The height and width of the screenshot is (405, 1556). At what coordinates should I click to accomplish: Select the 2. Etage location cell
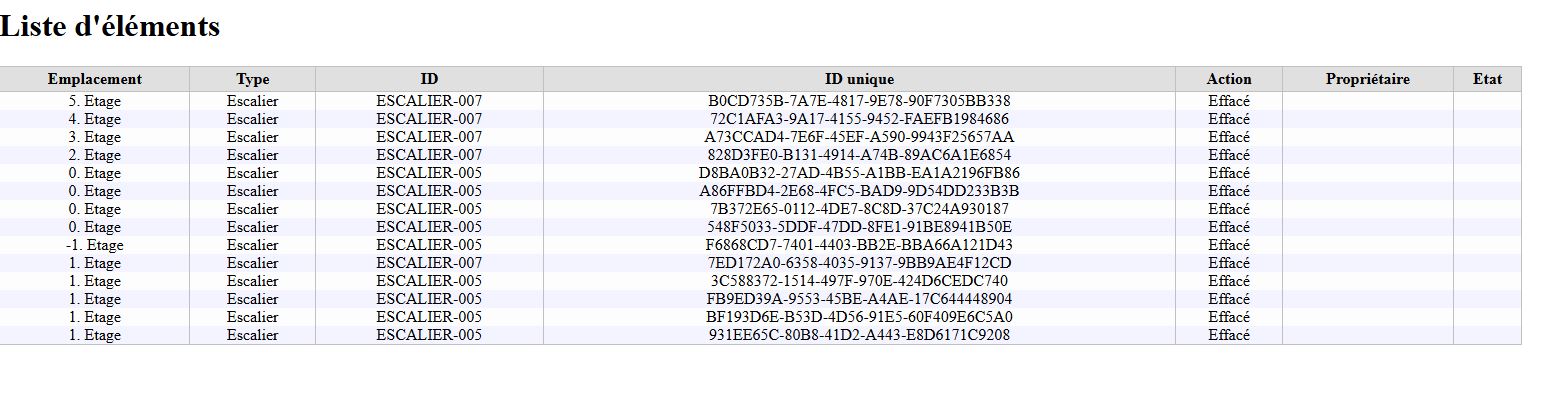(95, 155)
